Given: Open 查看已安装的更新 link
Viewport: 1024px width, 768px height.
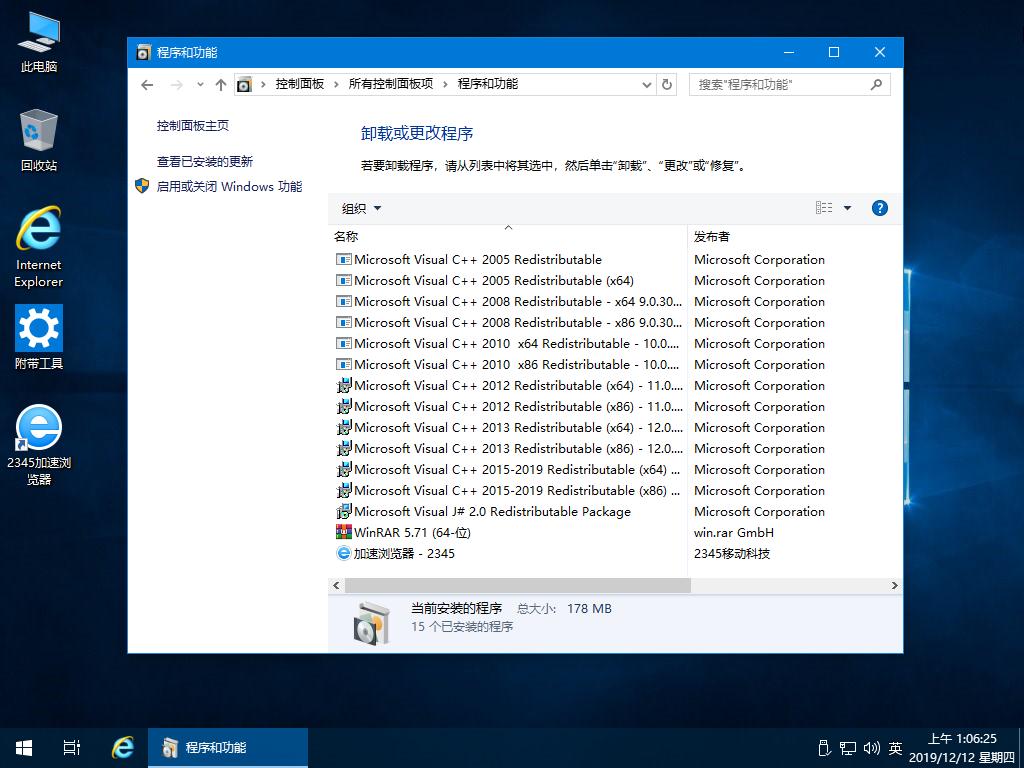Looking at the screenshot, I should coord(204,161).
